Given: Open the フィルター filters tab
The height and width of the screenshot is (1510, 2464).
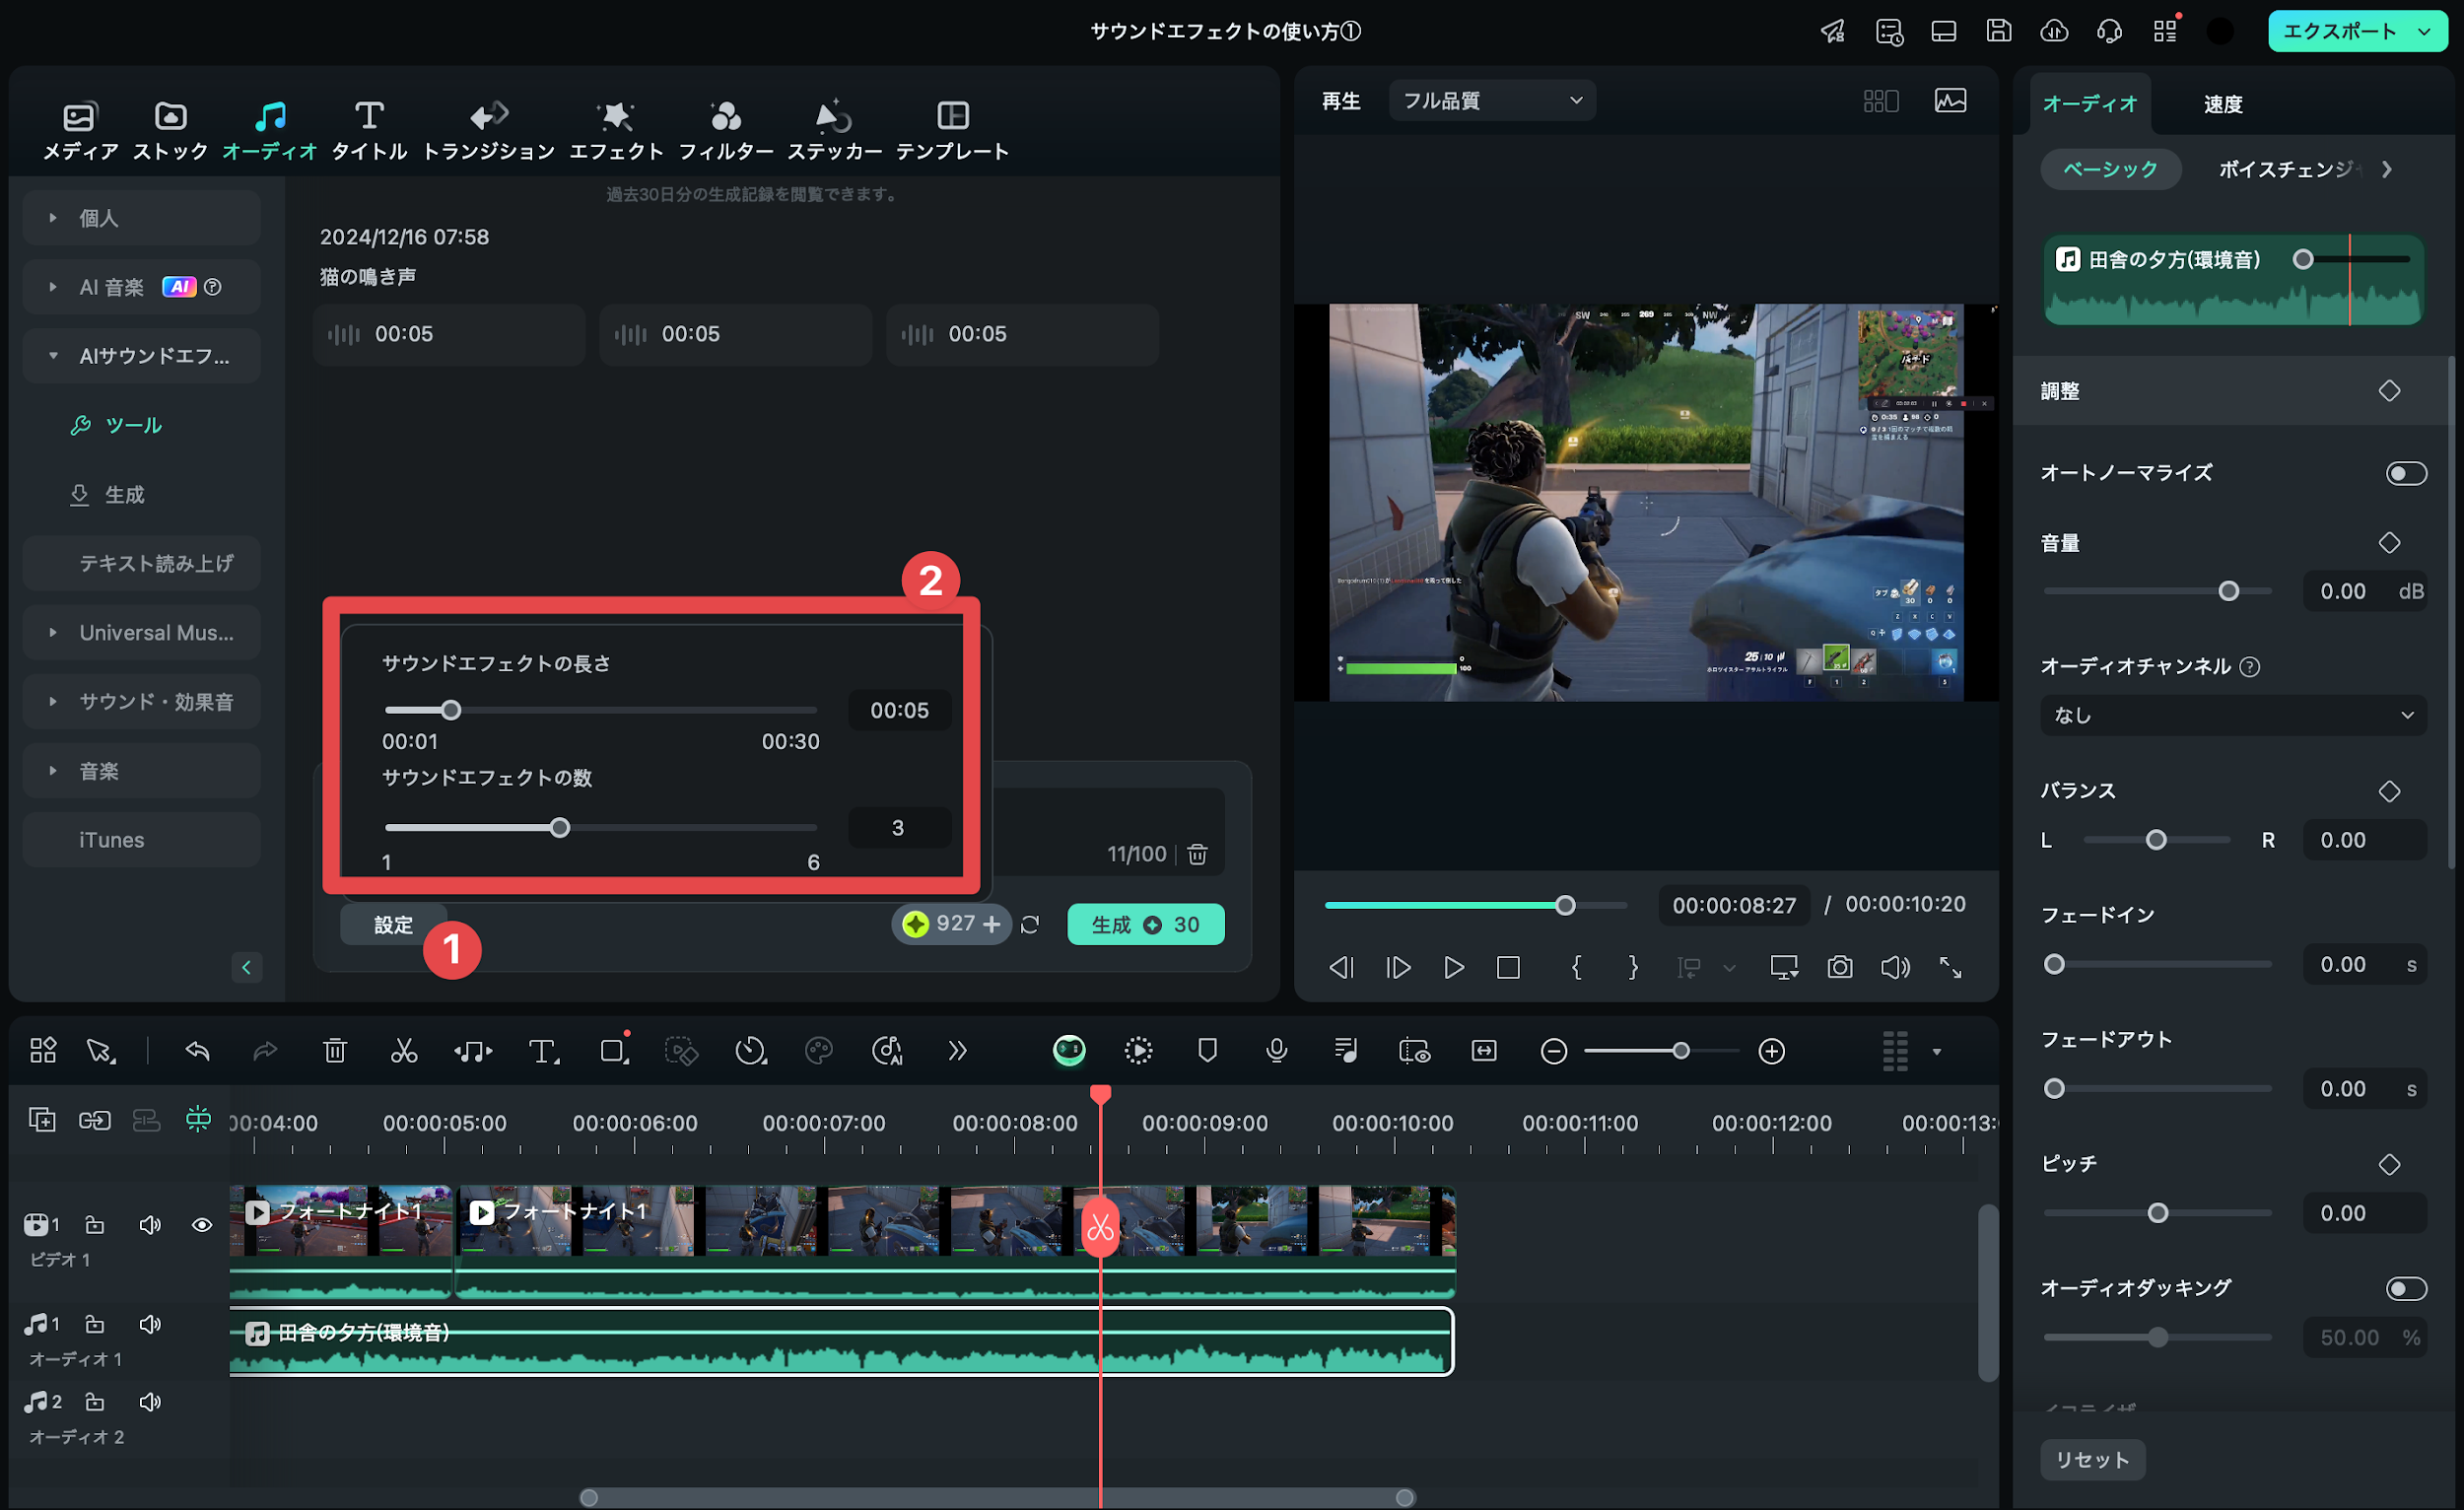Looking at the screenshot, I should 726,130.
